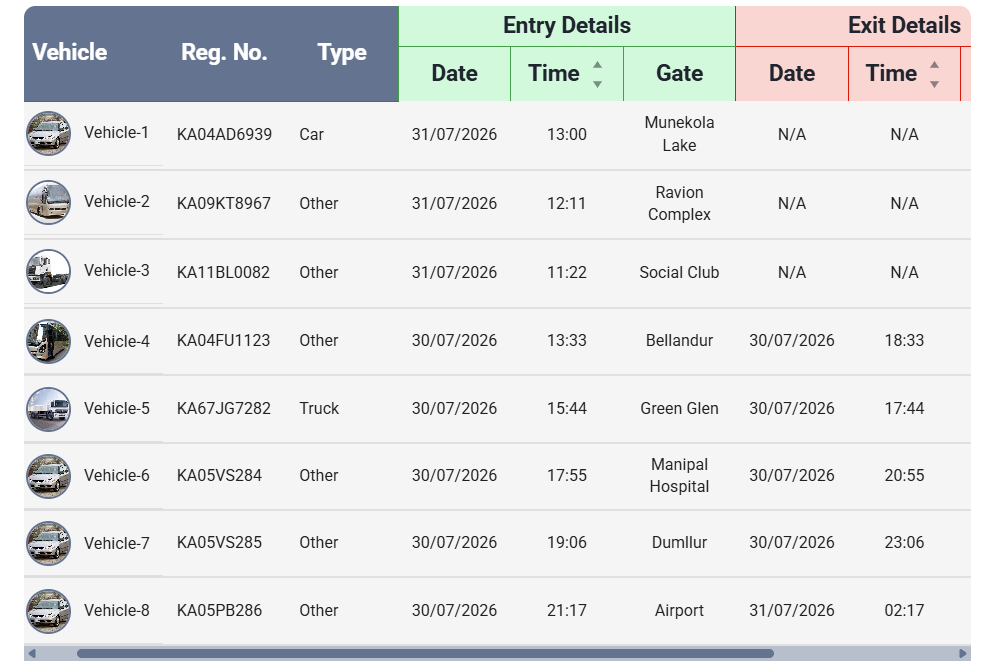Screen dimensions: 988x669
Task: Select registration number KA04AD6939
Action: pos(224,134)
